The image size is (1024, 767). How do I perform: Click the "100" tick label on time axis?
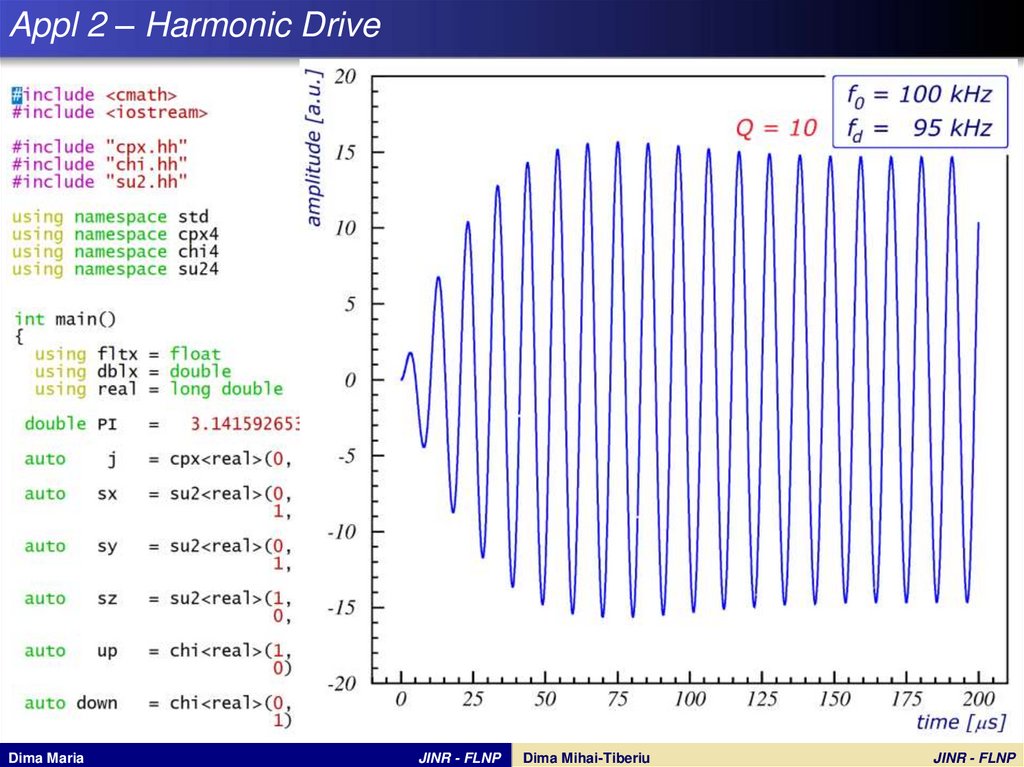click(x=689, y=698)
